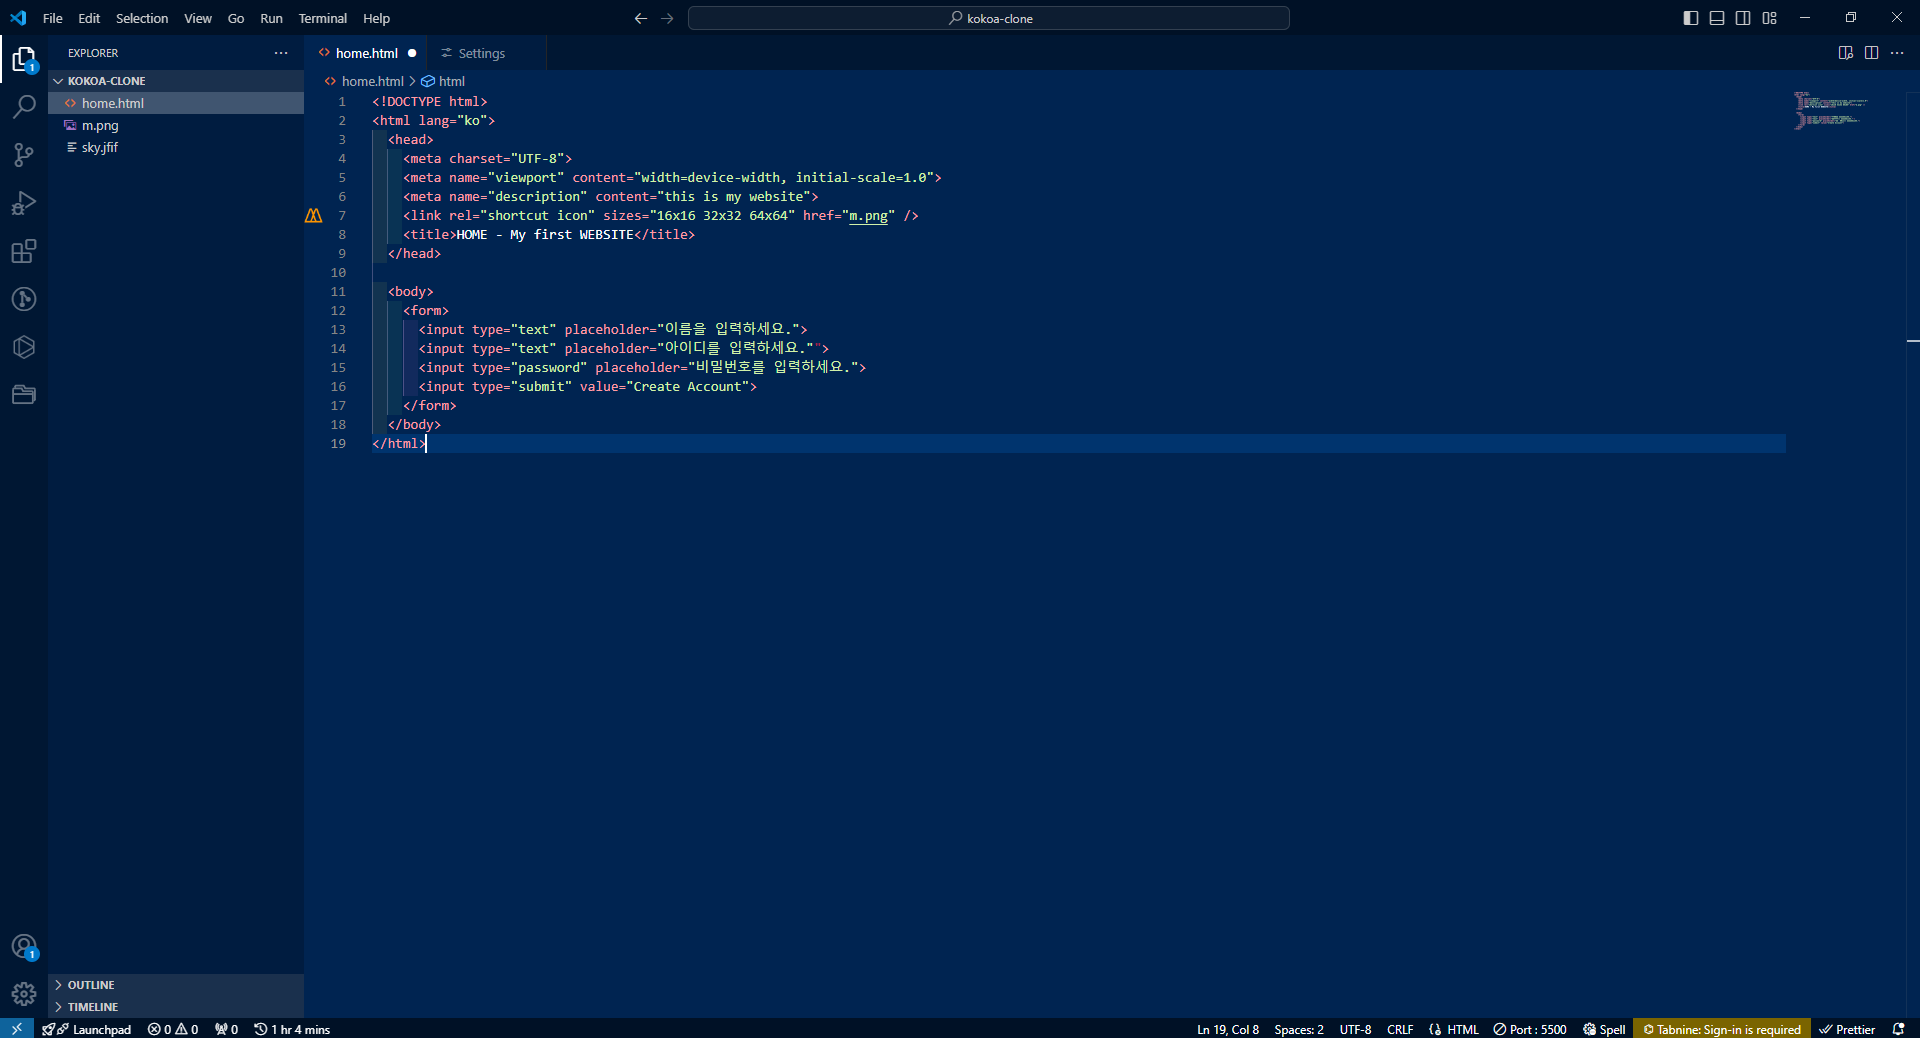1920x1038 pixels.
Task: Select m.png in the file tree
Action: 176,125
